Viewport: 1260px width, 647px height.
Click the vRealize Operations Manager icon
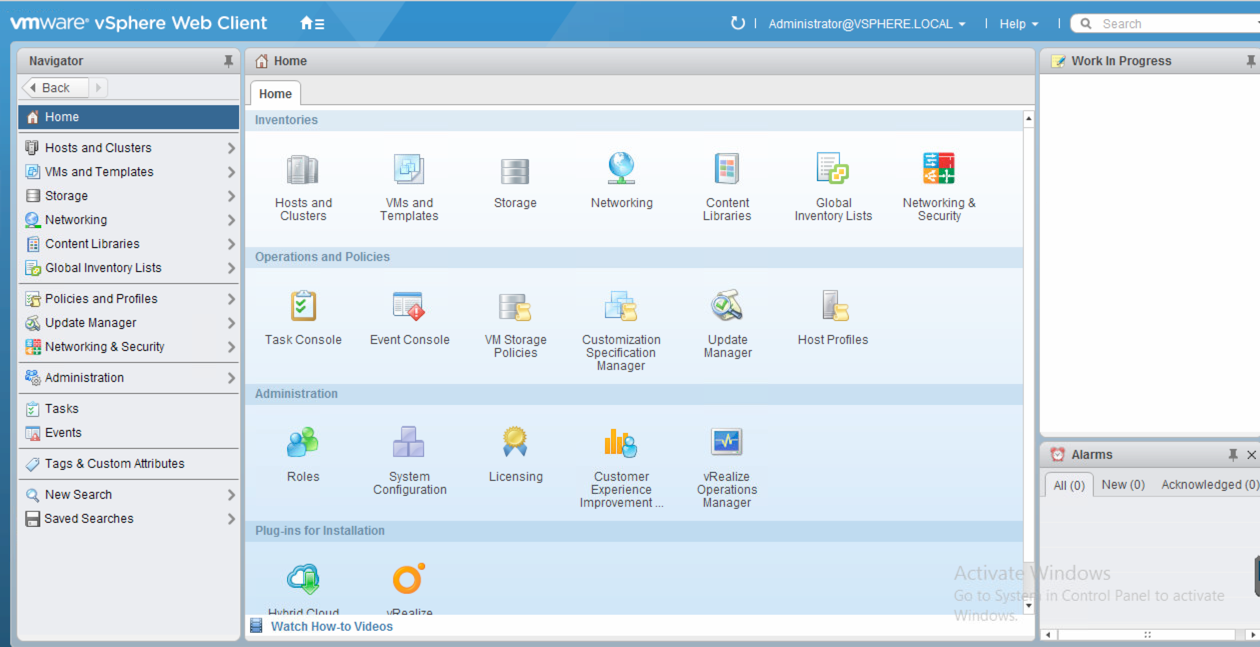pos(727,443)
